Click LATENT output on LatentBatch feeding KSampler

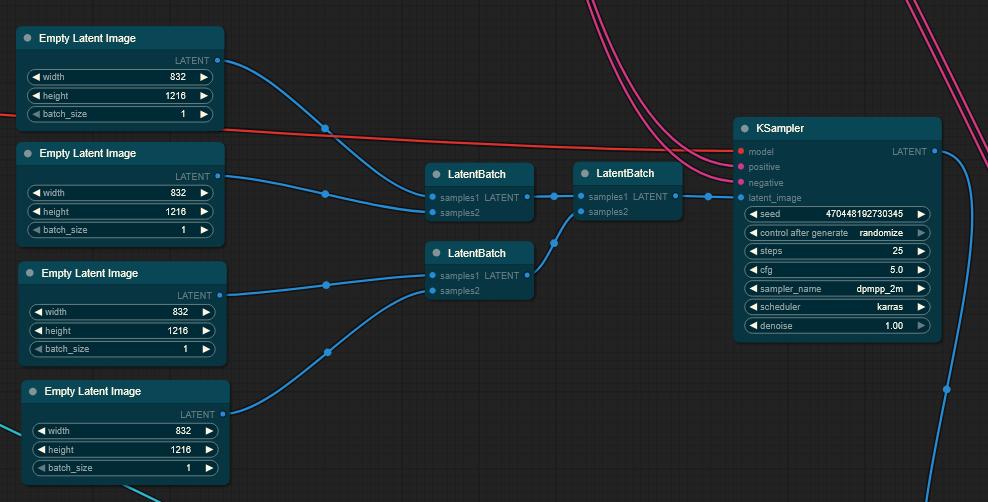[x=675, y=196]
